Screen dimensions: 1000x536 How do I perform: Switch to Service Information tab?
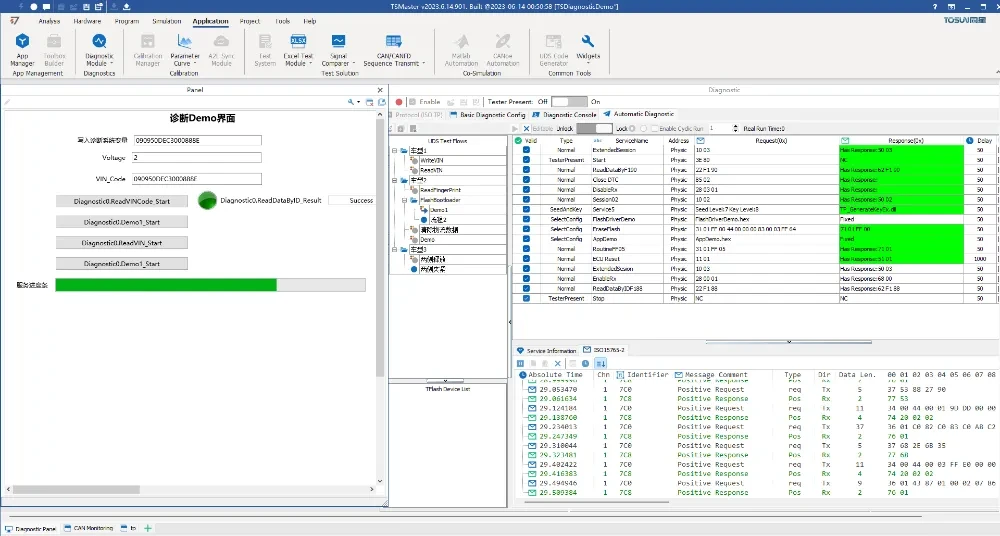tap(547, 350)
